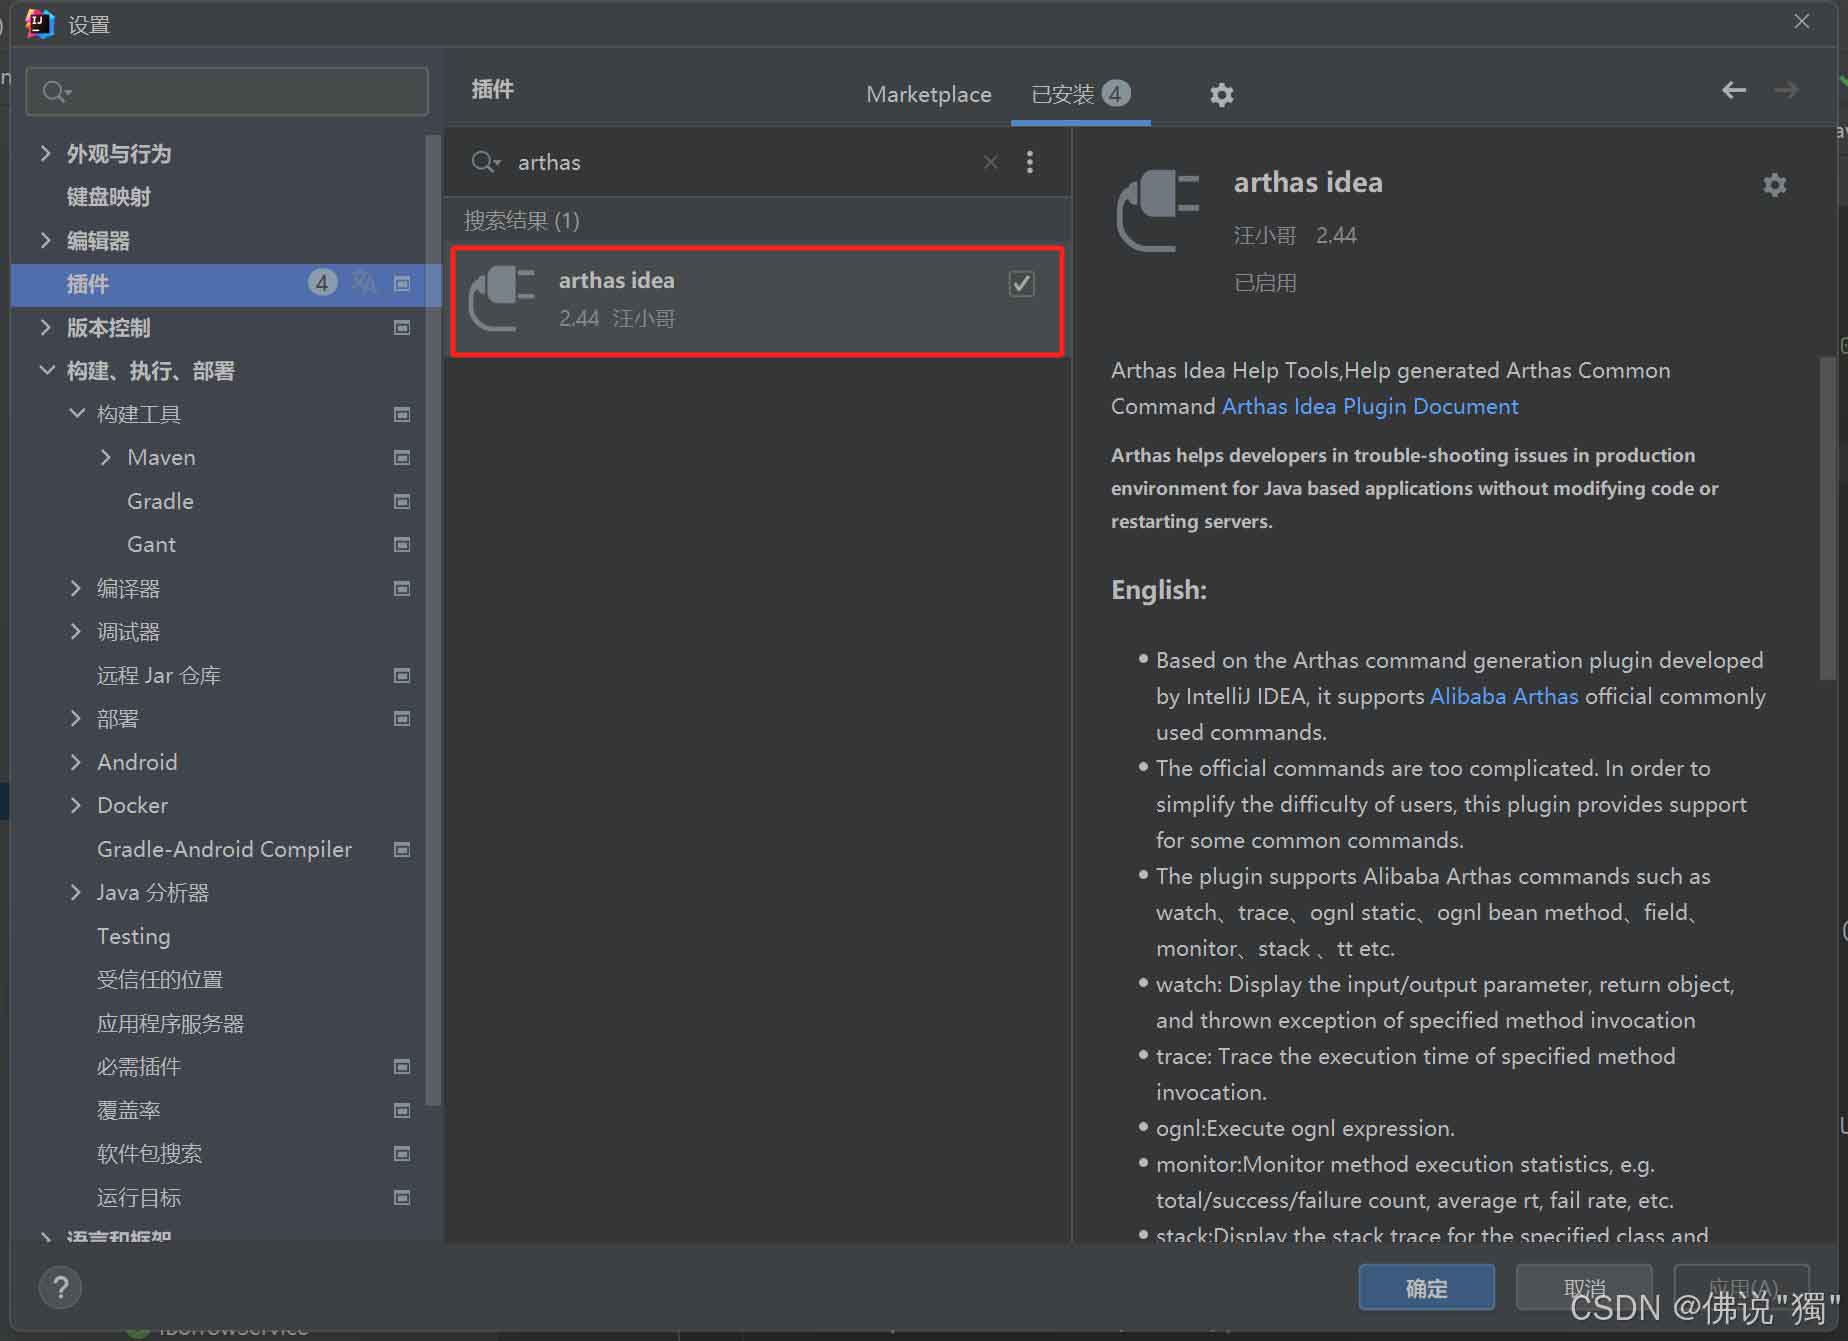Clear the arthas search text

click(x=990, y=162)
